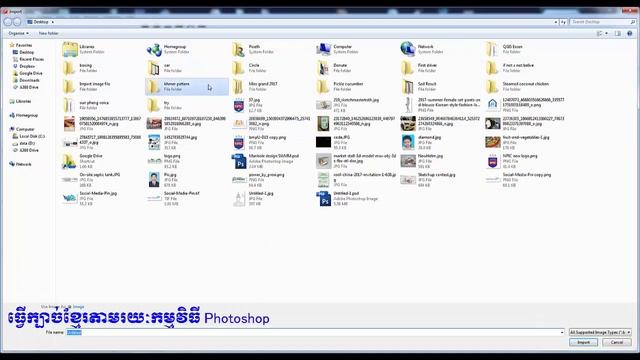Image resolution: width=640 pixels, height=360 pixels.
Task: Open data (D:) drive in sidebar
Action: click(27, 143)
